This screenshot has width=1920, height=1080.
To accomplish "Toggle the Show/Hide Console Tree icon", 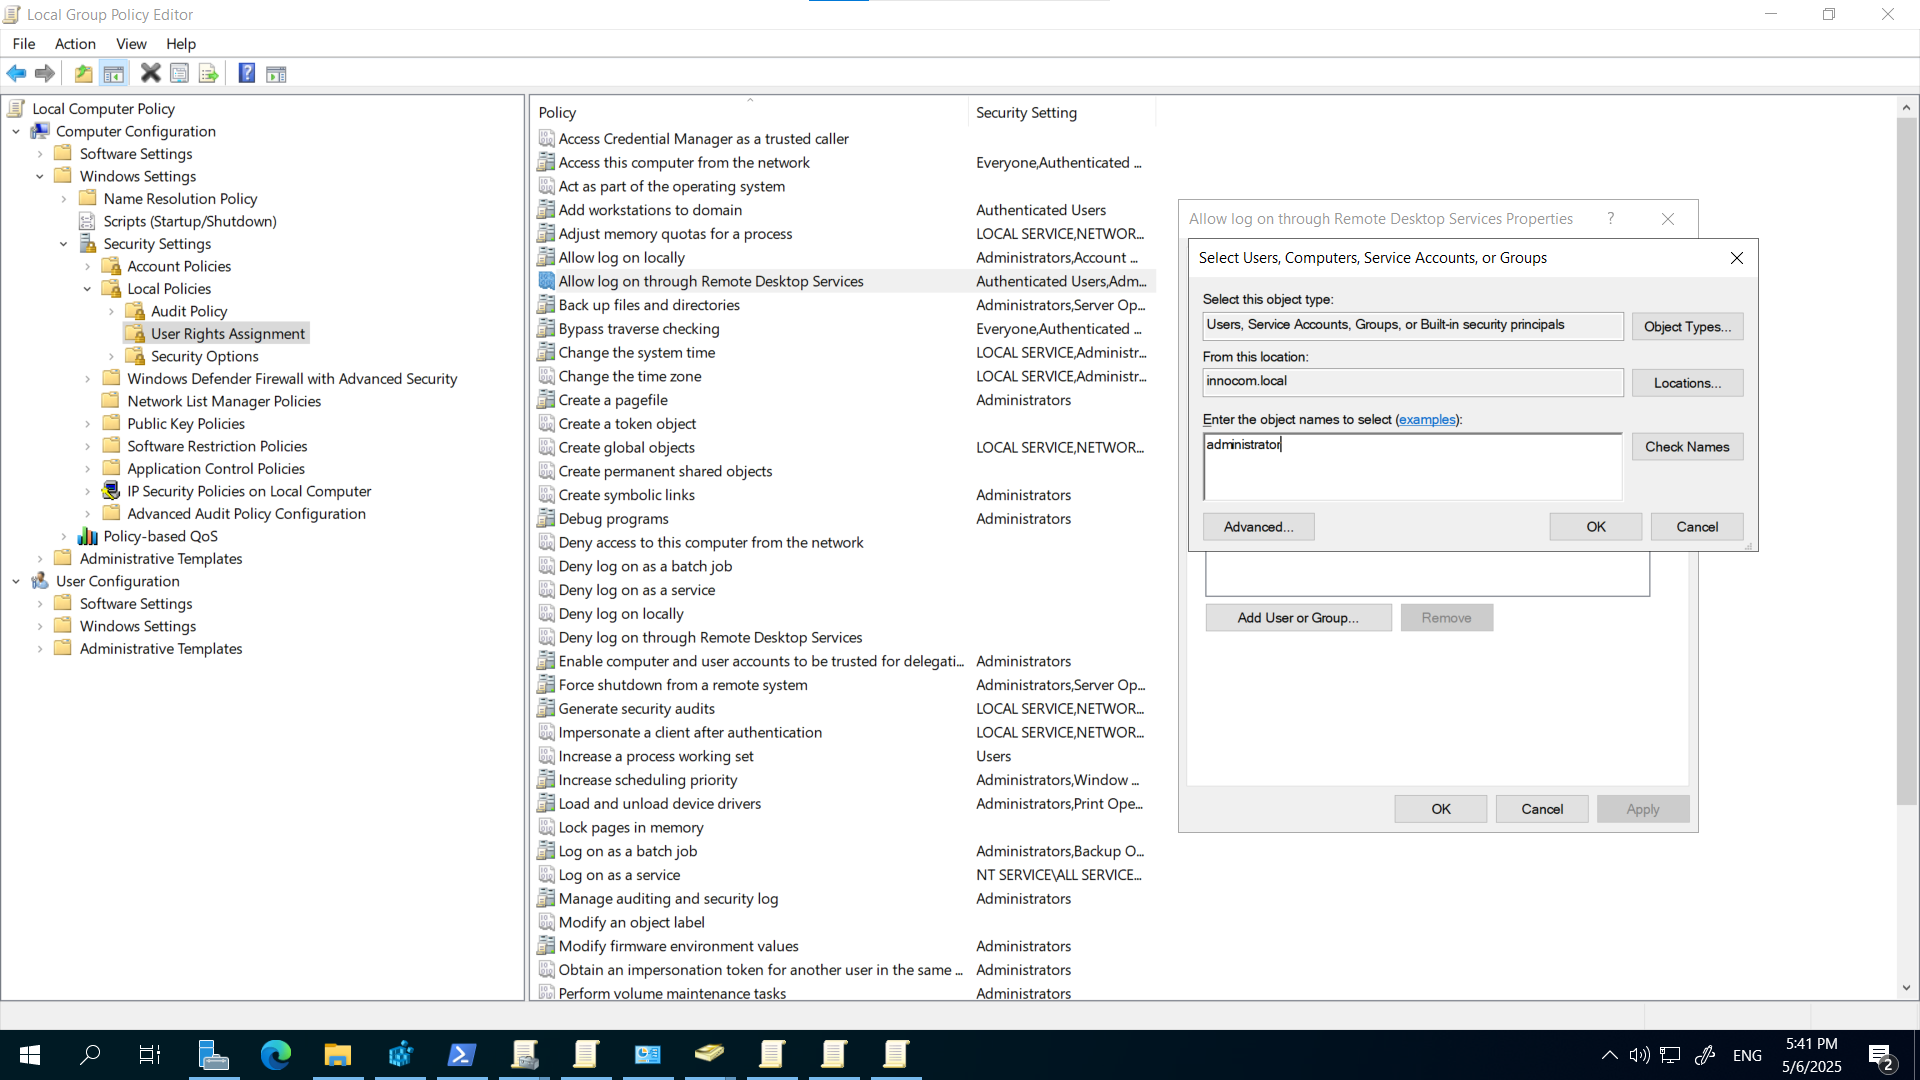I will coord(114,73).
